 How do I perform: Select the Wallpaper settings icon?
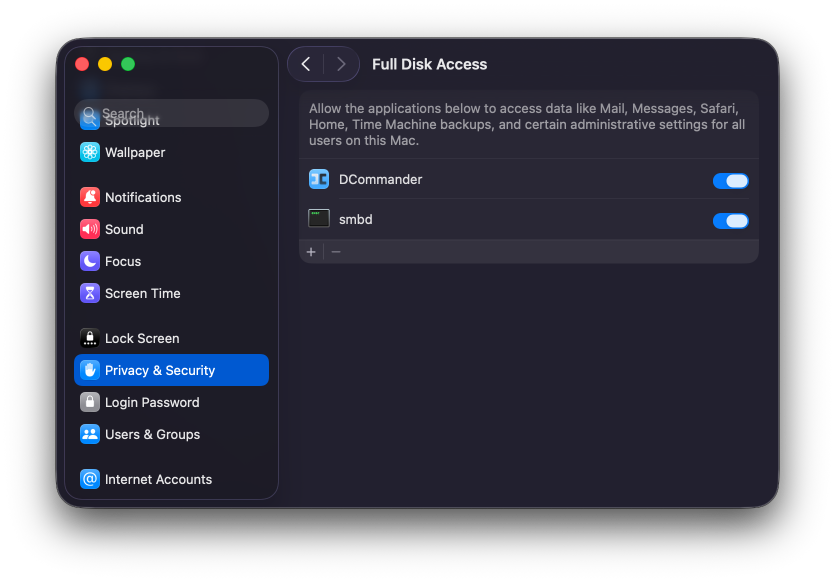click(x=89, y=152)
